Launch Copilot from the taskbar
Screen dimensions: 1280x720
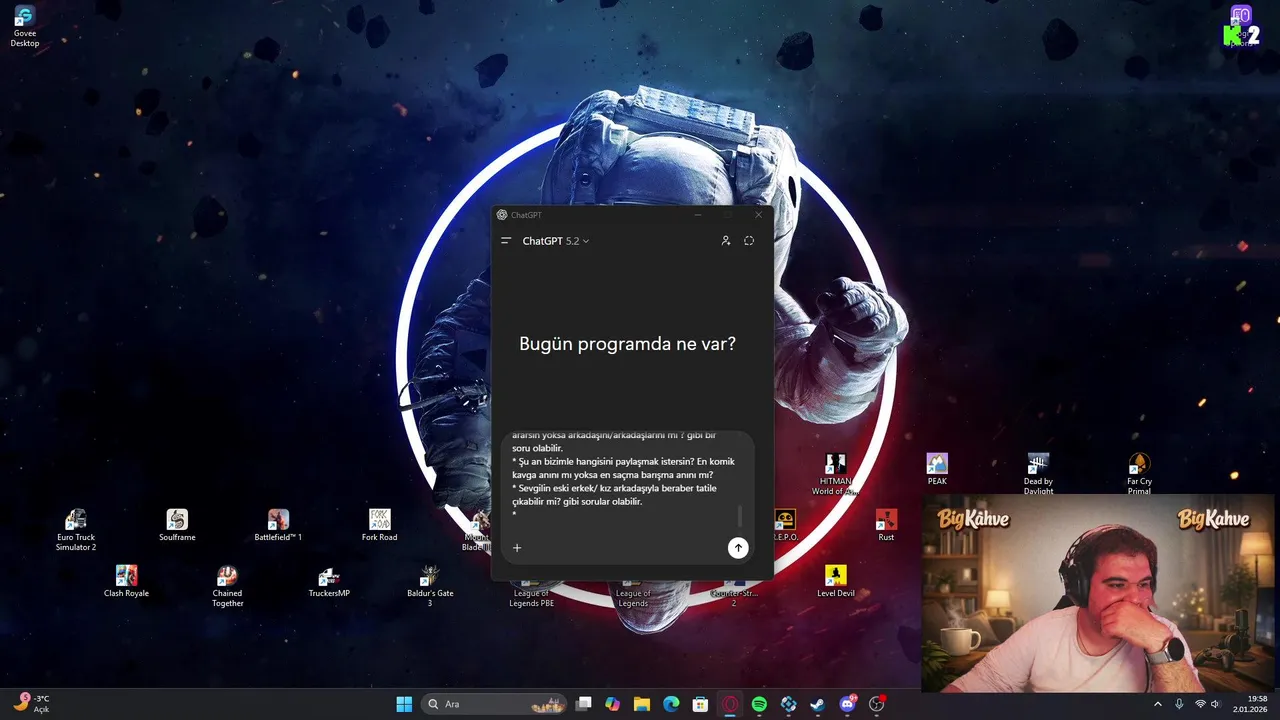coord(613,704)
